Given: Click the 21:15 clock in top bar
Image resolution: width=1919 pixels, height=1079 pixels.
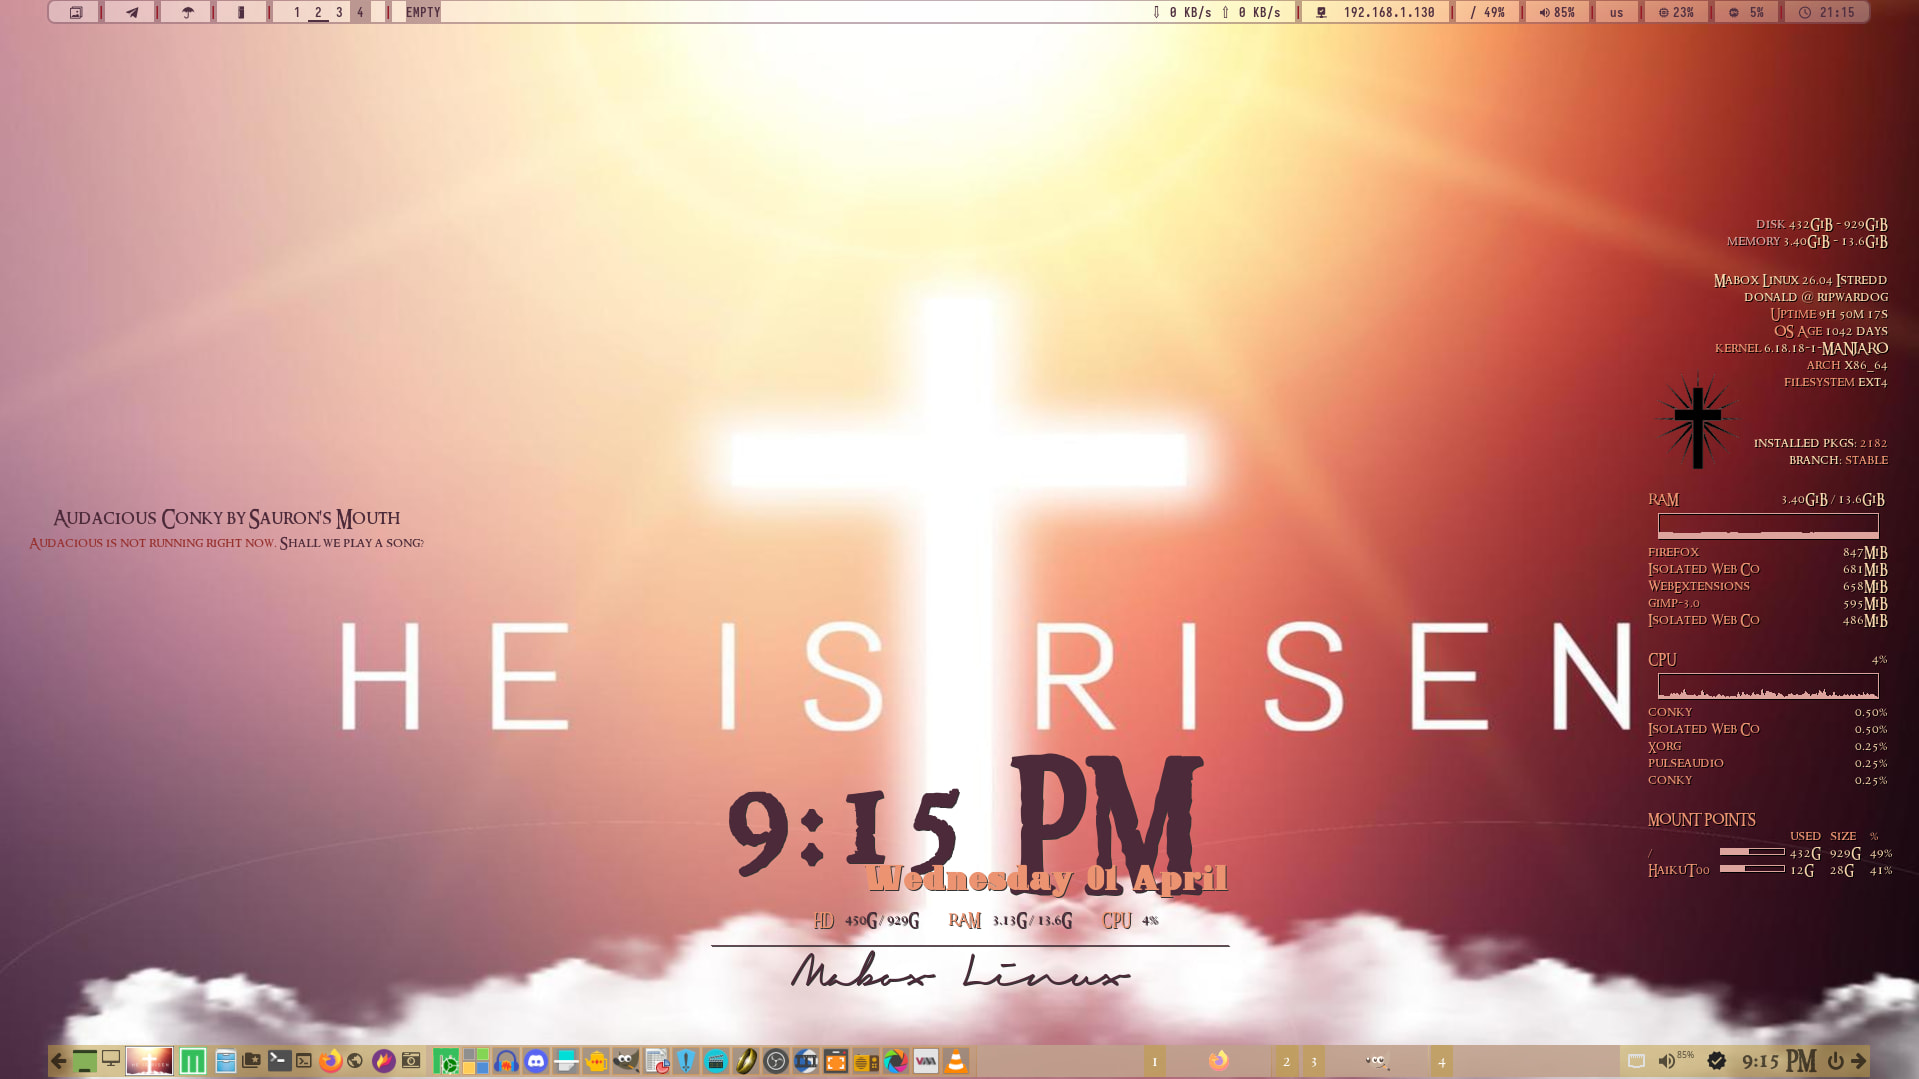Looking at the screenshot, I should 1827,12.
